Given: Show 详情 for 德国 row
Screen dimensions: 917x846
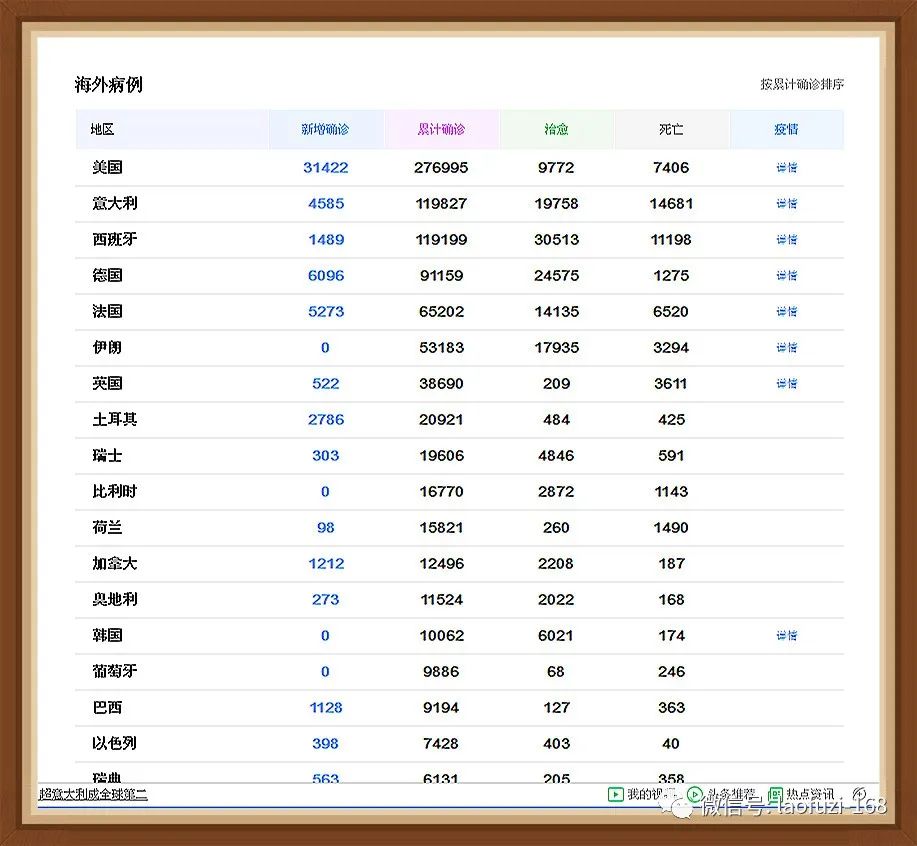Looking at the screenshot, I should pyautogui.click(x=787, y=276).
